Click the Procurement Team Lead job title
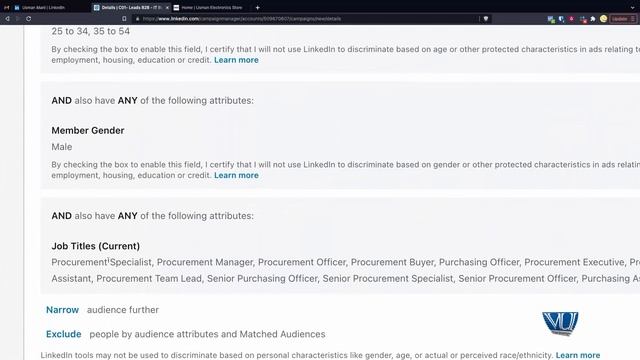Image resolution: width=640 pixels, height=360 pixels. pos(149,278)
